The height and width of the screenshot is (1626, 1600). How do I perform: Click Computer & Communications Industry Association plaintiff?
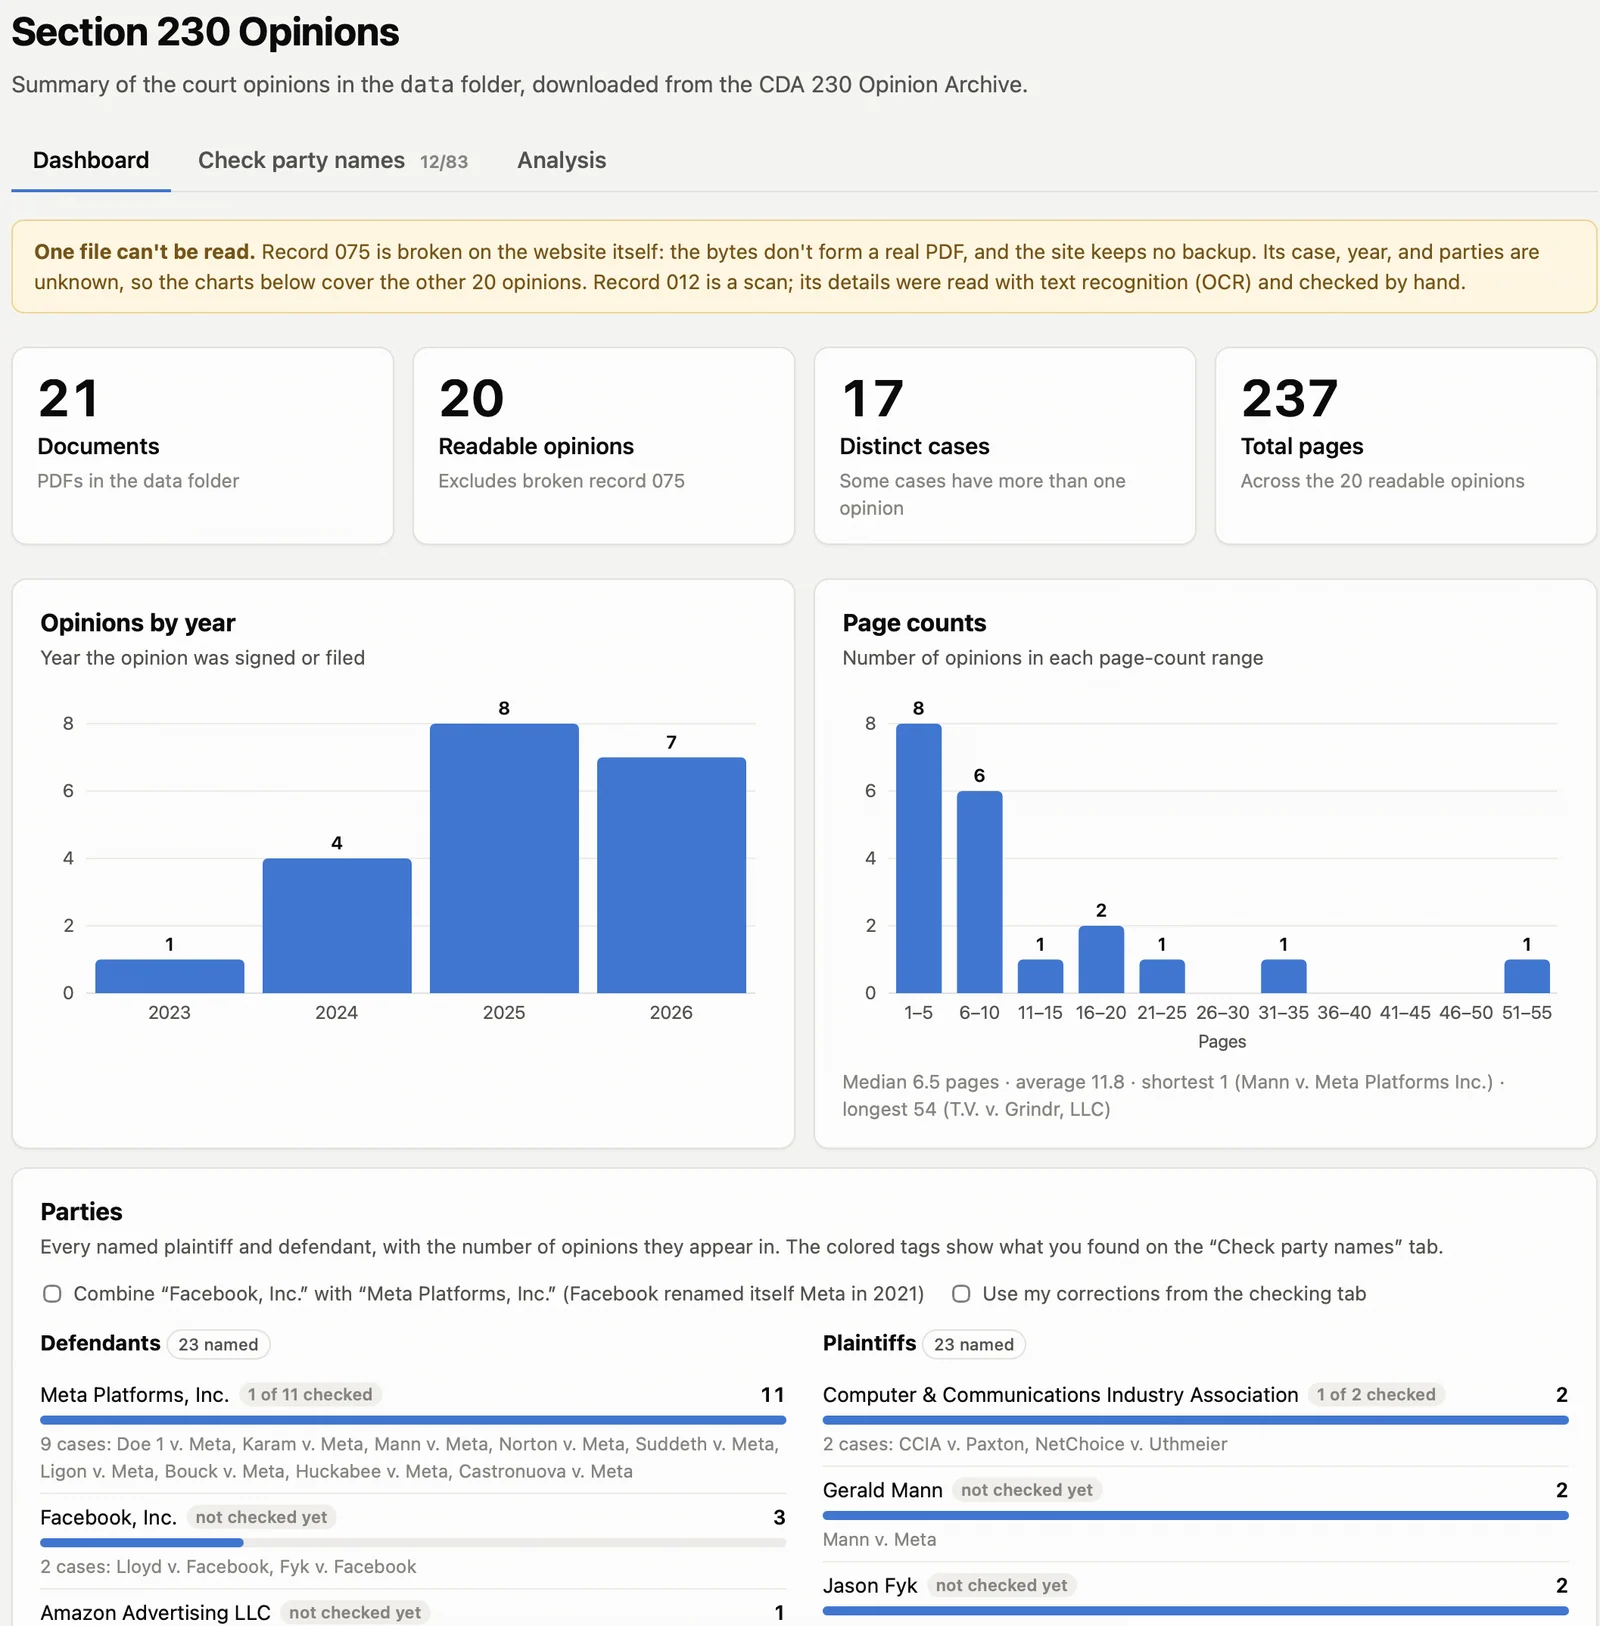(1060, 1395)
